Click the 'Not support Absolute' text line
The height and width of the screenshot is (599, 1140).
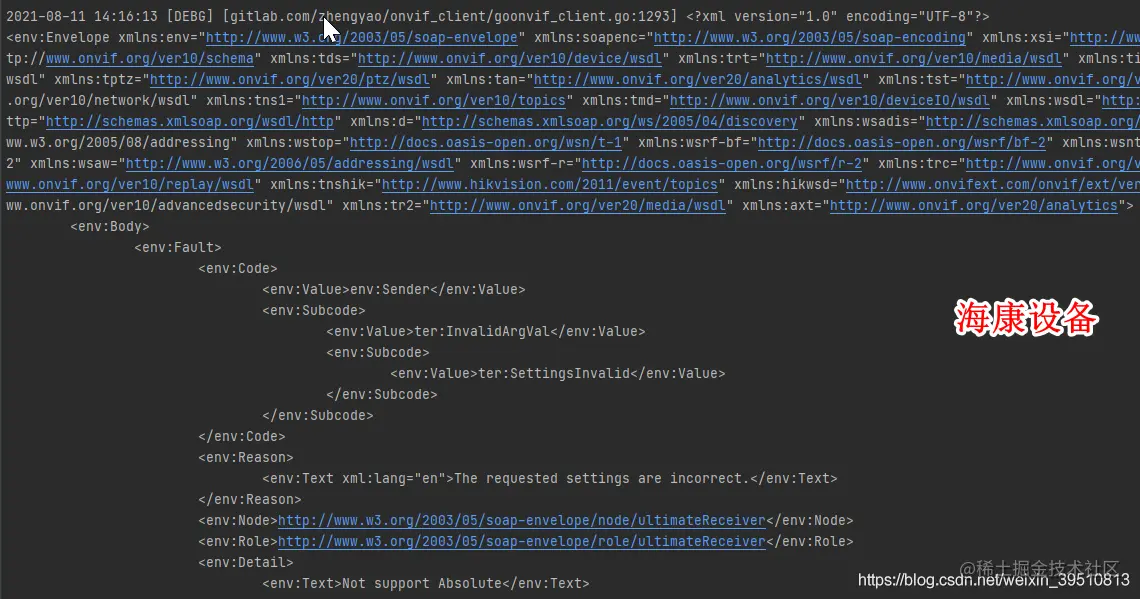[x=425, y=584]
